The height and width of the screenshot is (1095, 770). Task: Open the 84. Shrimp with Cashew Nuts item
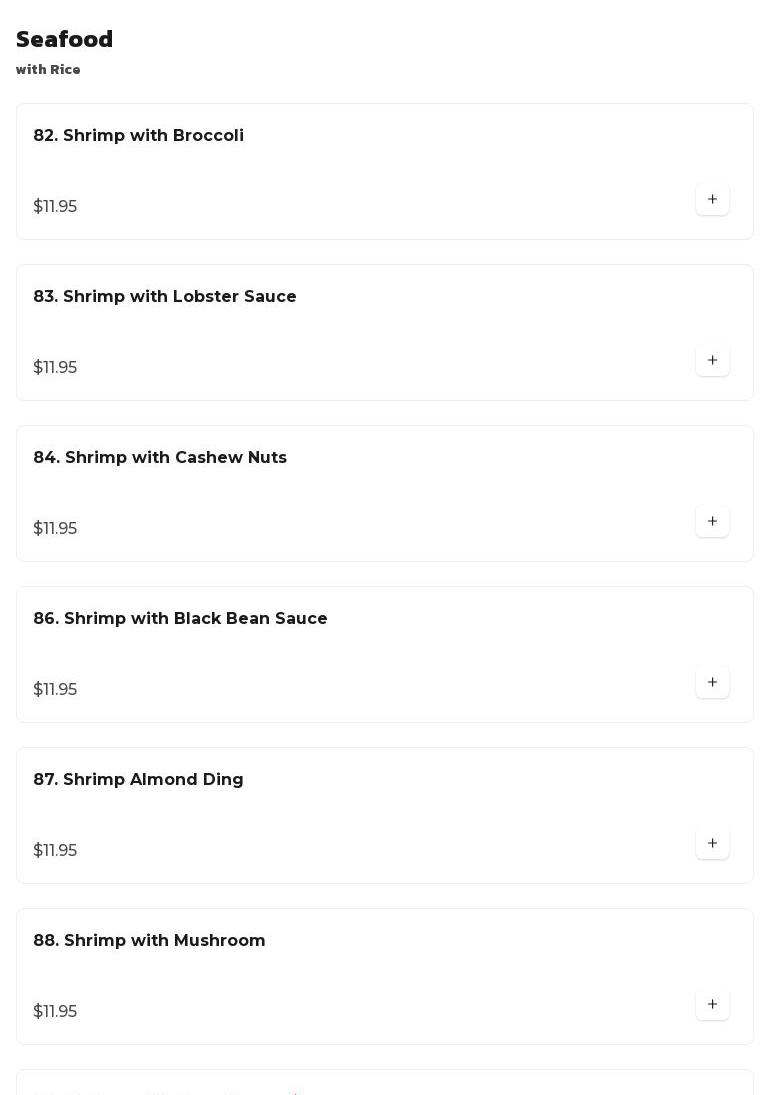click(160, 458)
